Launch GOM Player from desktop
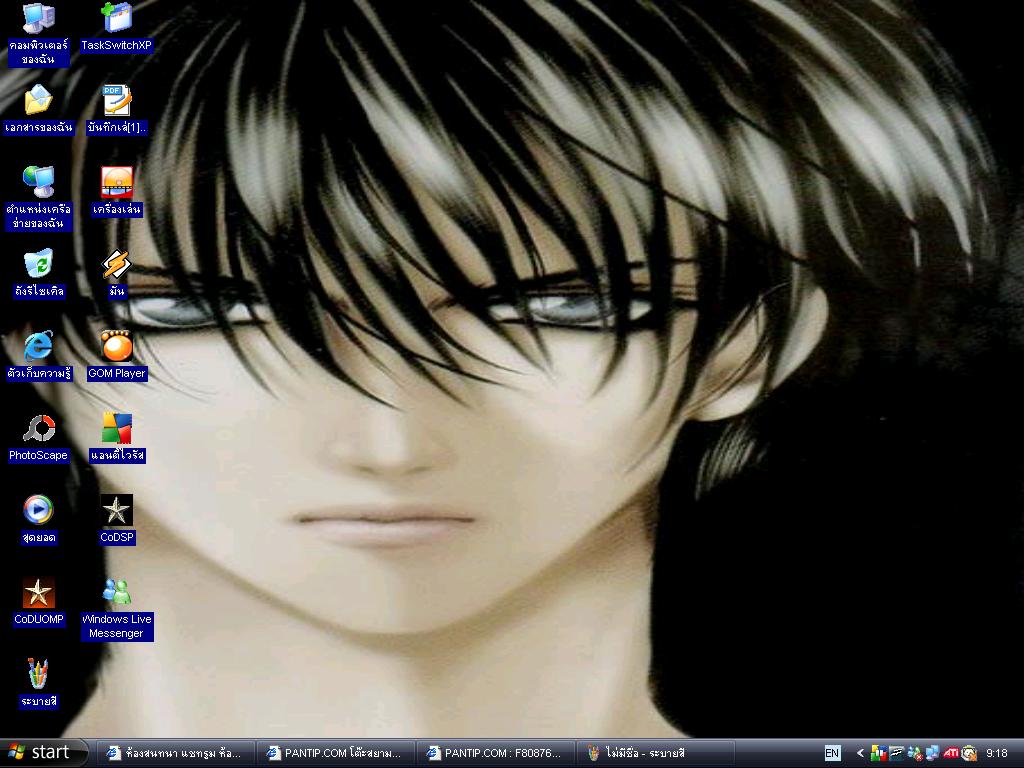Image resolution: width=1024 pixels, height=768 pixels. coord(117,357)
